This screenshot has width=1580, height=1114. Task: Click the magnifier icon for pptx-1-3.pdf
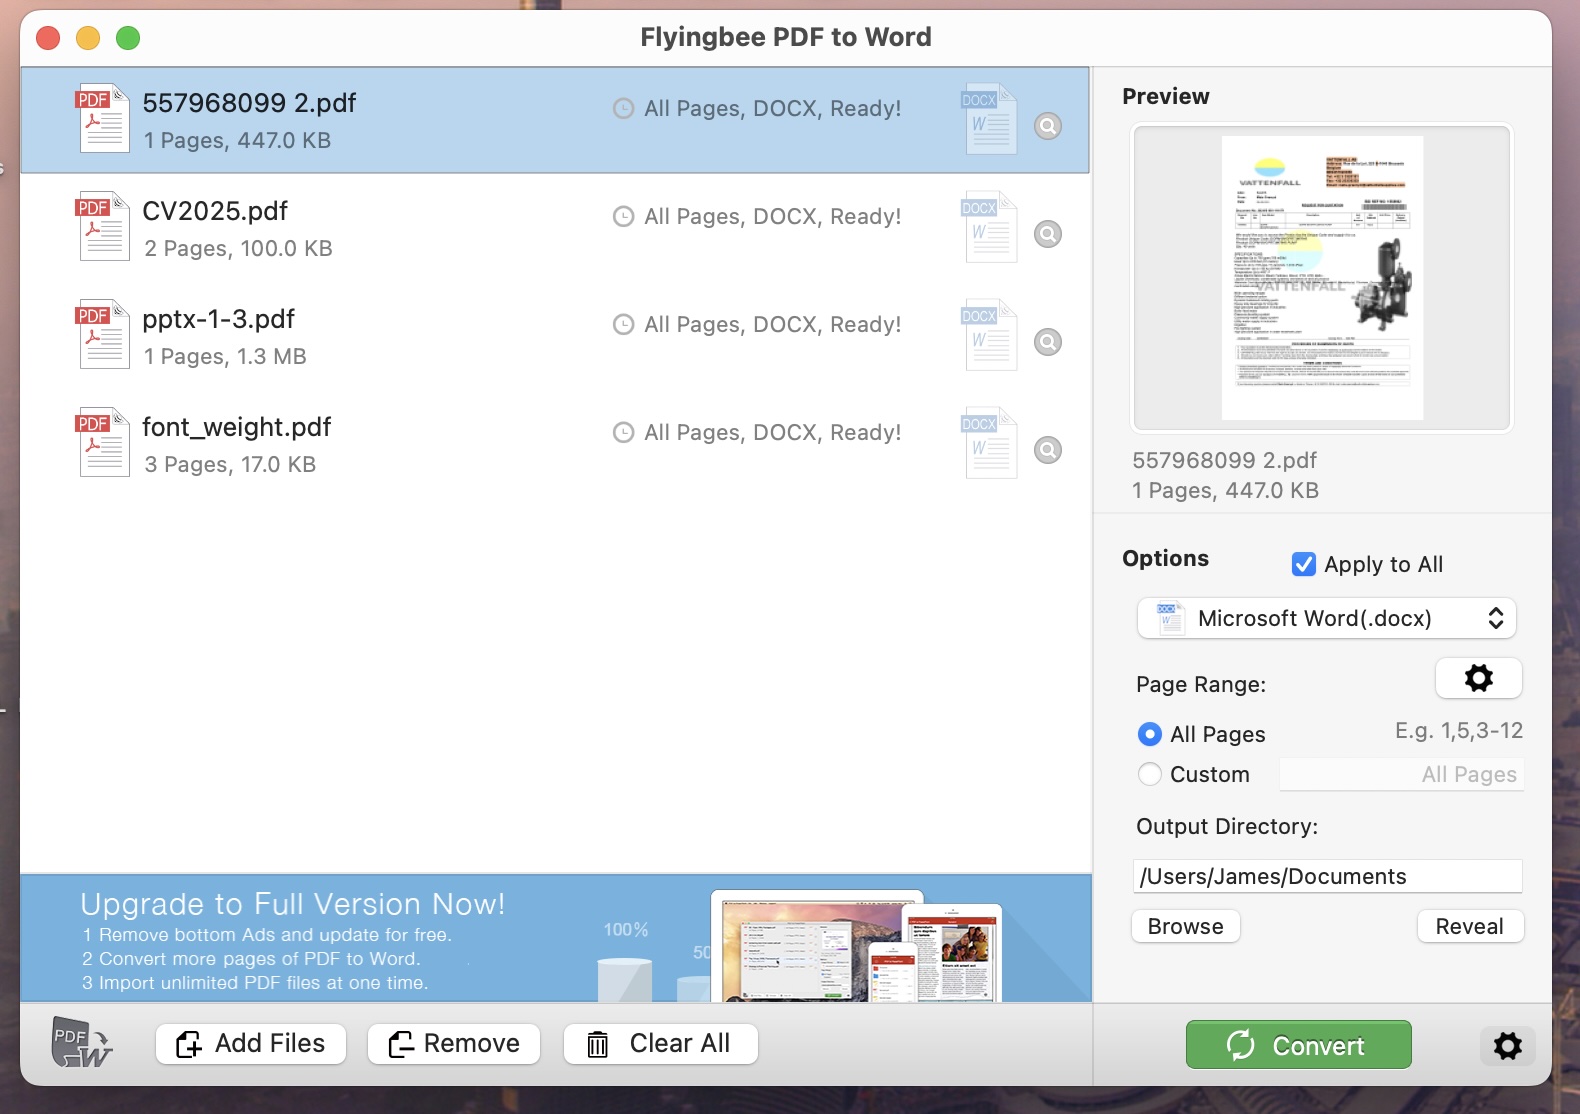(1048, 342)
